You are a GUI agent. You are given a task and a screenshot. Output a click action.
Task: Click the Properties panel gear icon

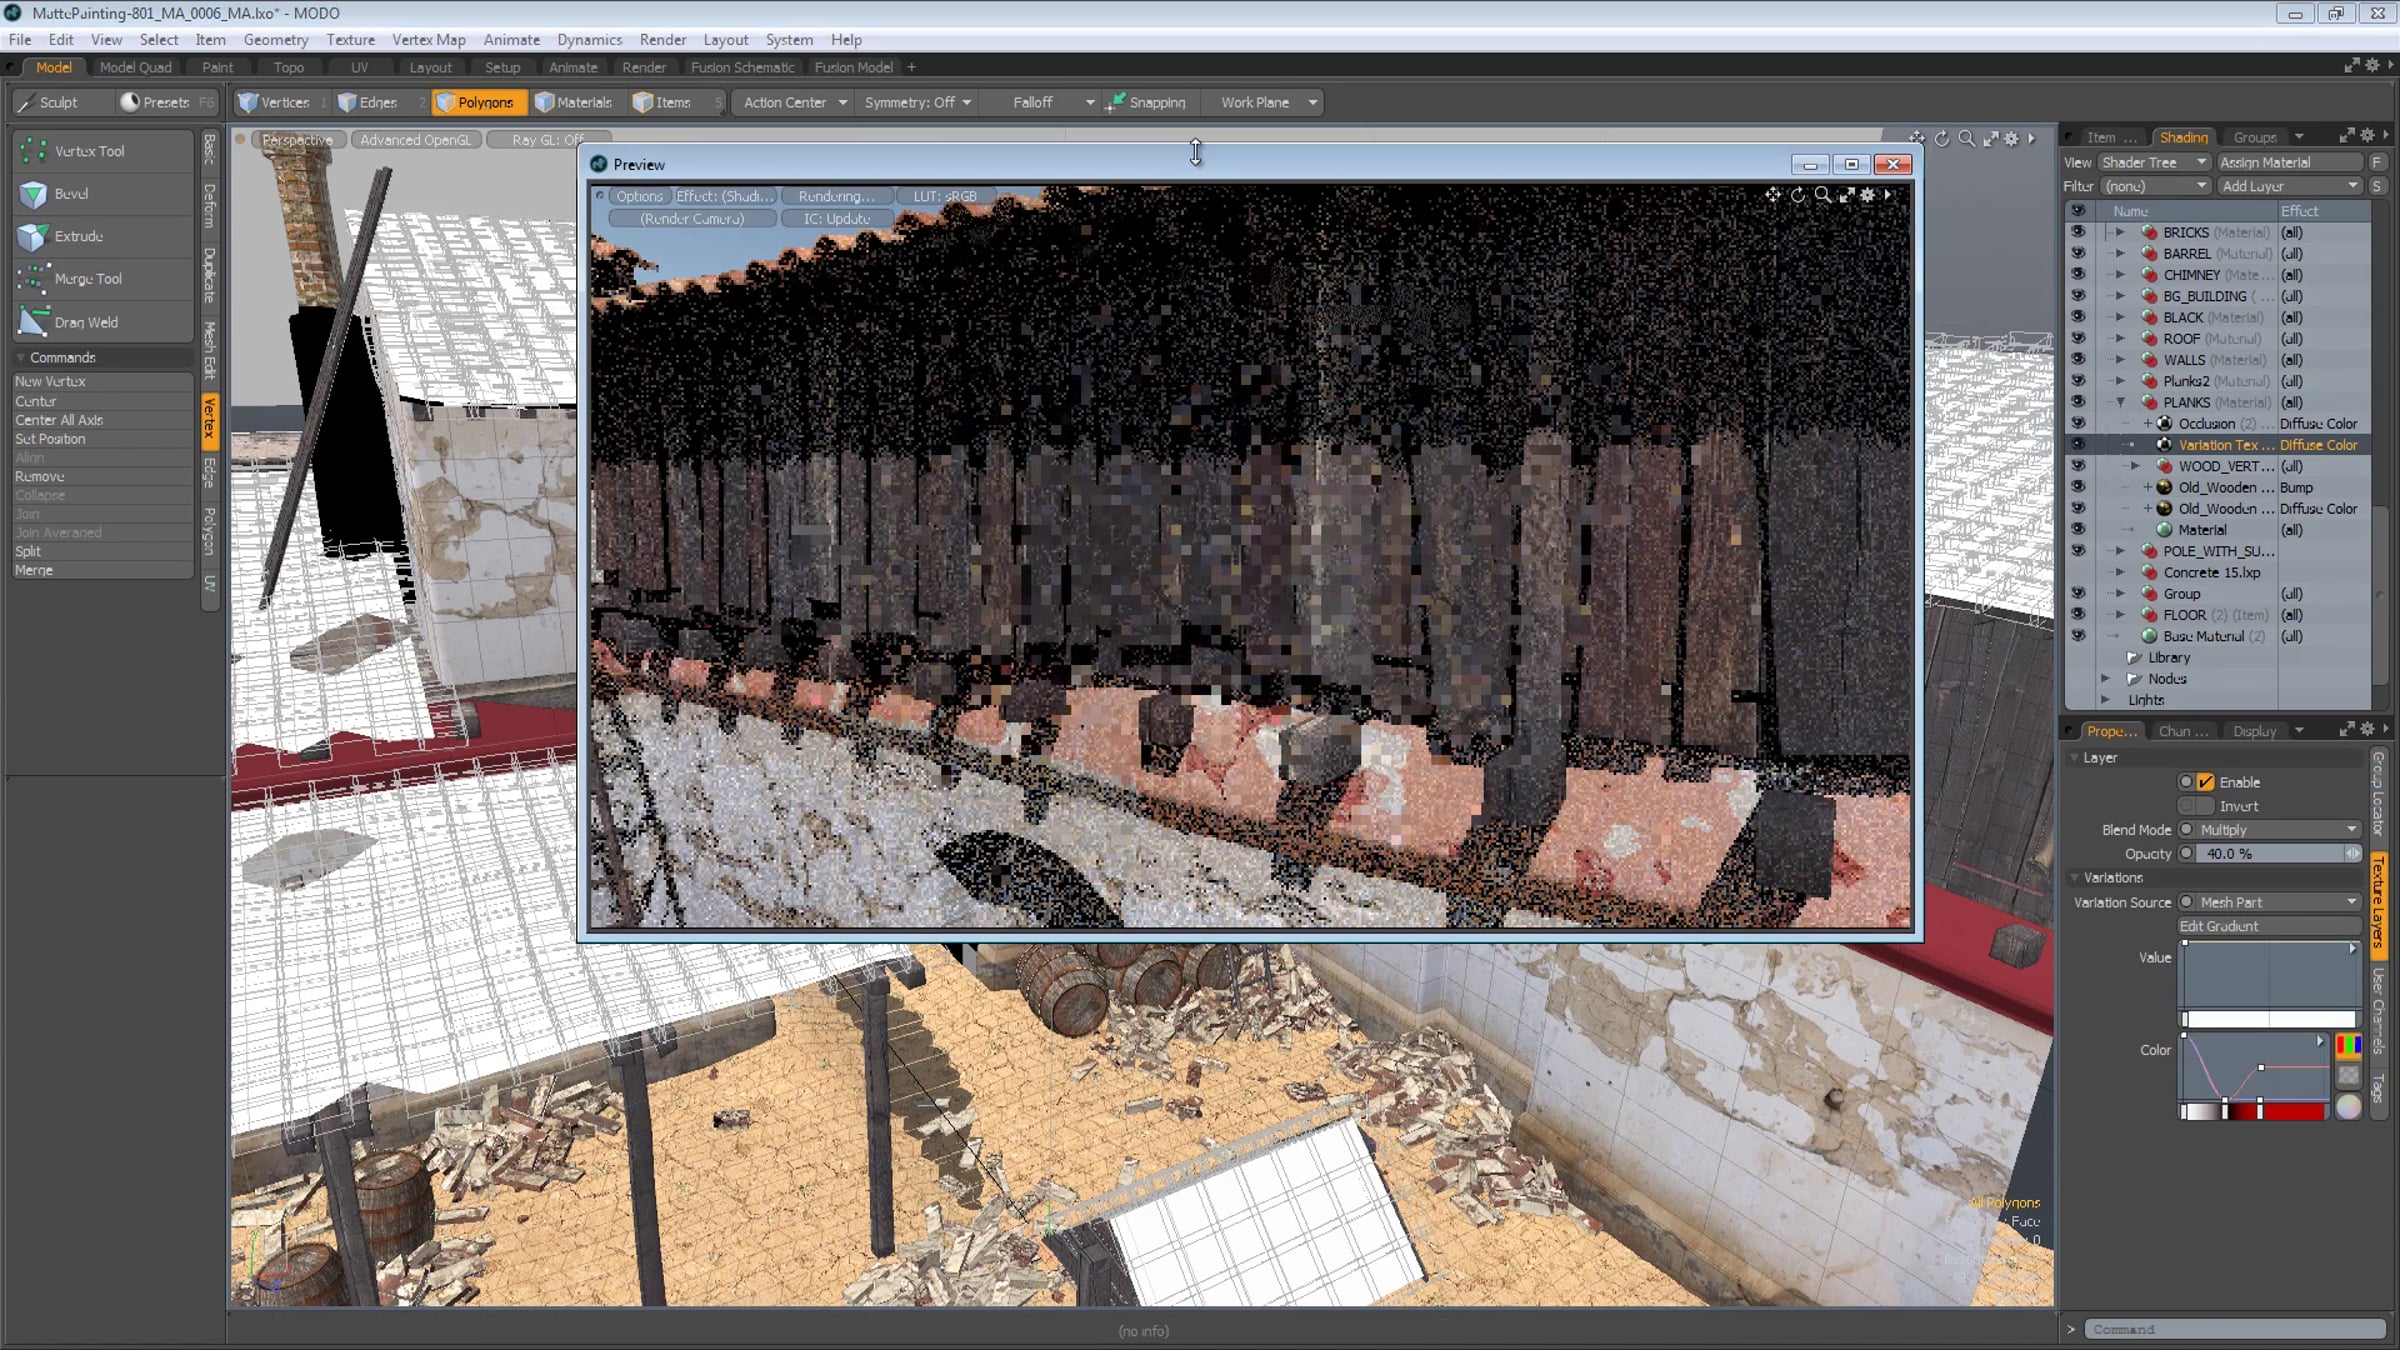coord(2367,730)
